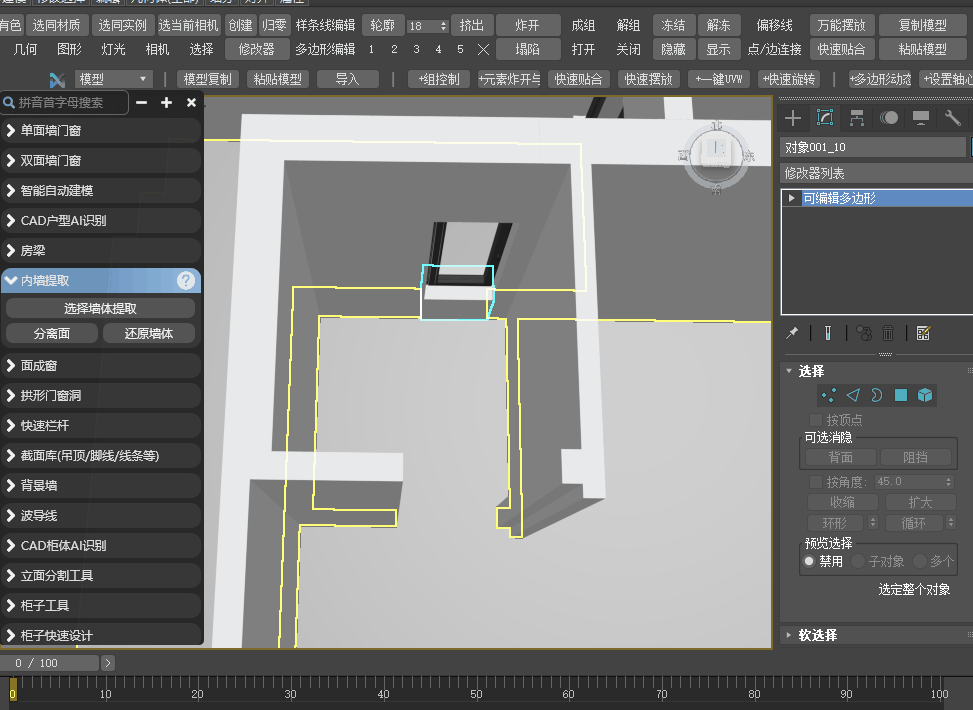Expand the 智能自动建模 section

[101, 191]
